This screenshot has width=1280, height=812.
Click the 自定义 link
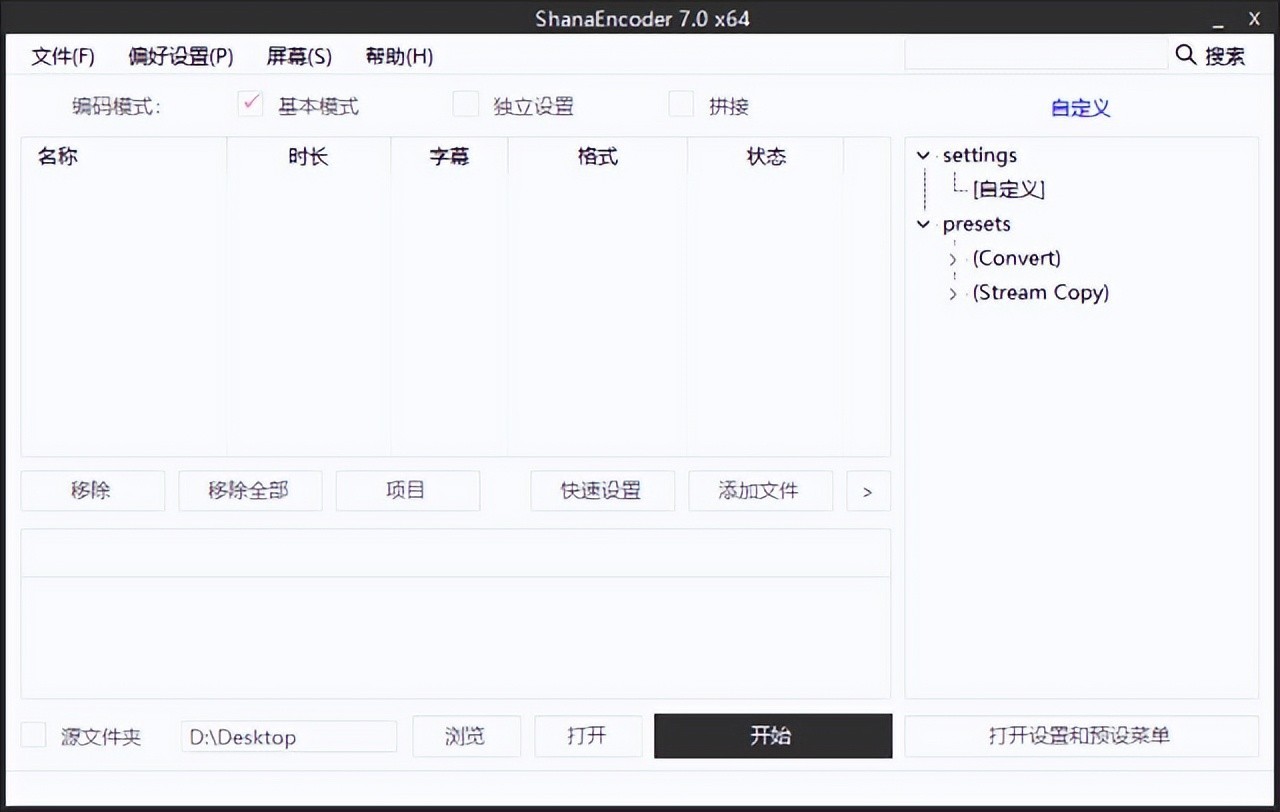click(x=1079, y=107)
